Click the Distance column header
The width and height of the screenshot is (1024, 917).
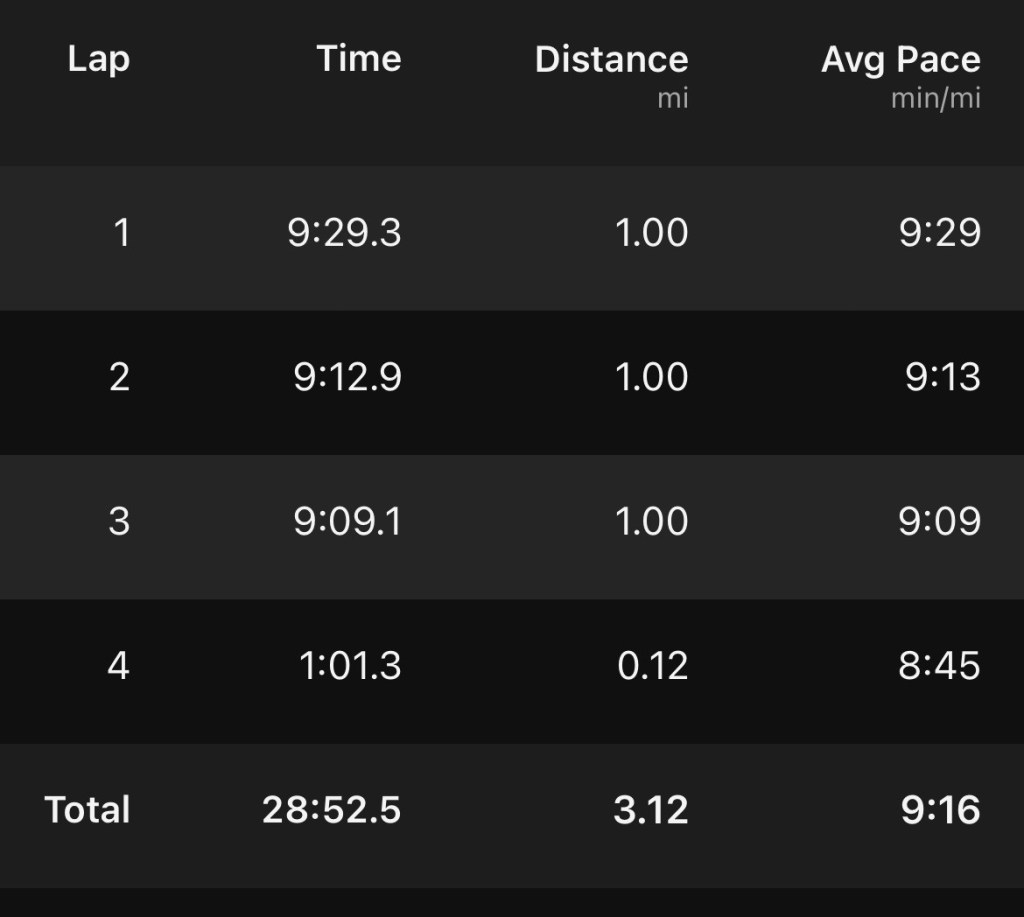(611, 60)
